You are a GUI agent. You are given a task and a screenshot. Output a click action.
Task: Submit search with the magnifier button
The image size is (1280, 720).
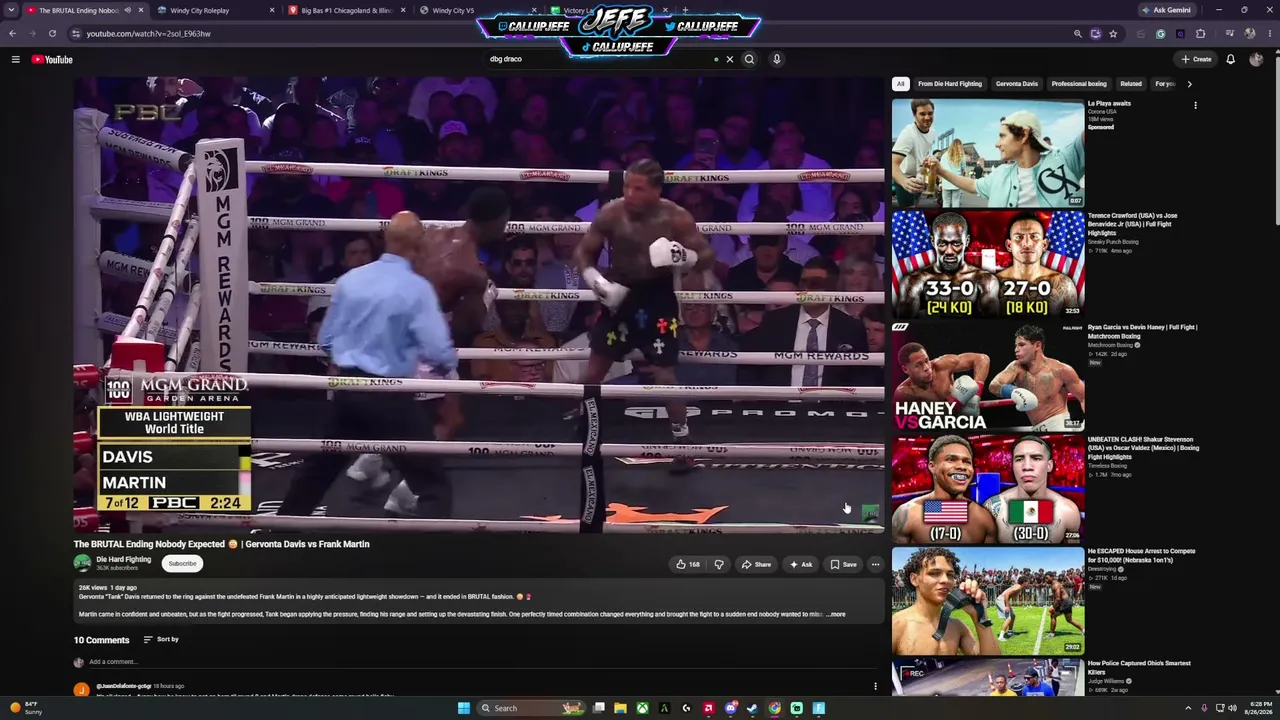[x=749, y=59]
